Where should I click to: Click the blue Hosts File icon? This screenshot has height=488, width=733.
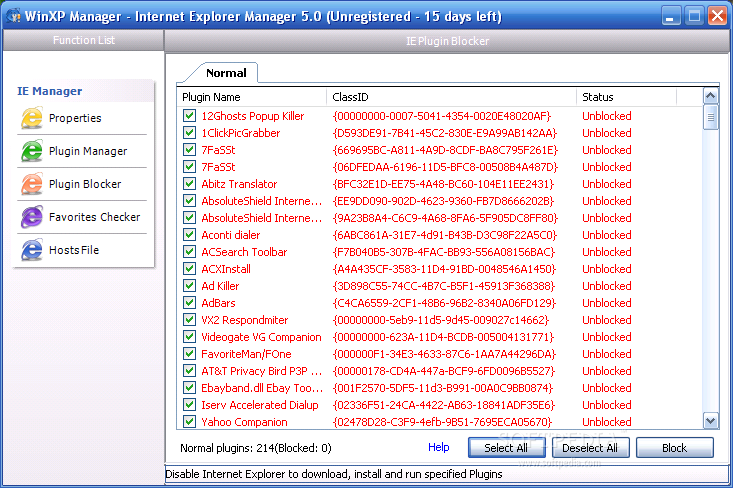click(32, 250)
